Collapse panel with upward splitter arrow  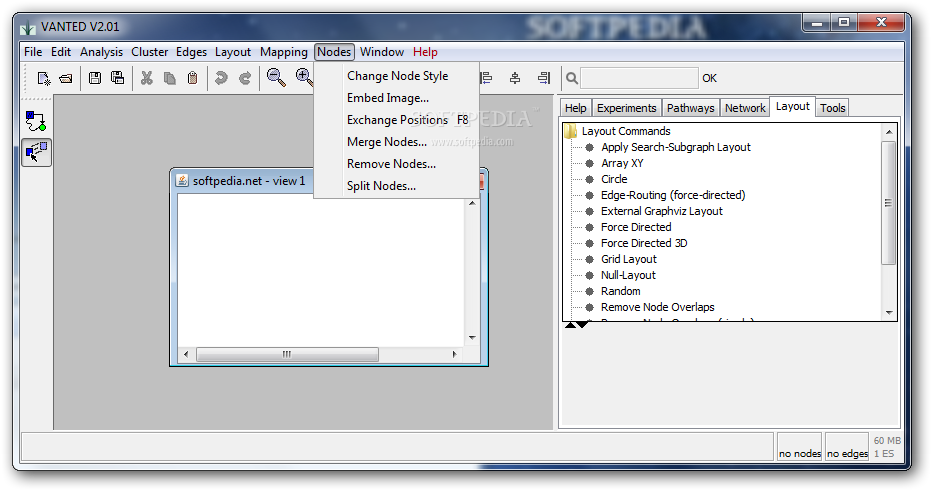point(570,325)
